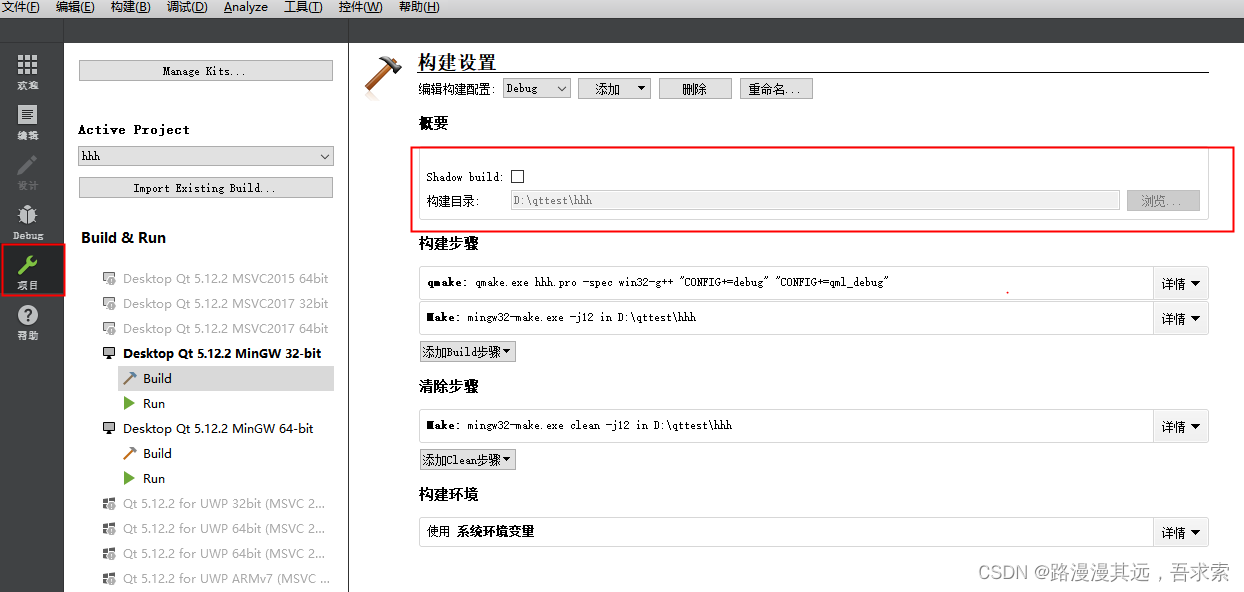Open the Debug build configuration dropdown
The height and width of the screenshot is (592, 1244).
tap(536, 88)
